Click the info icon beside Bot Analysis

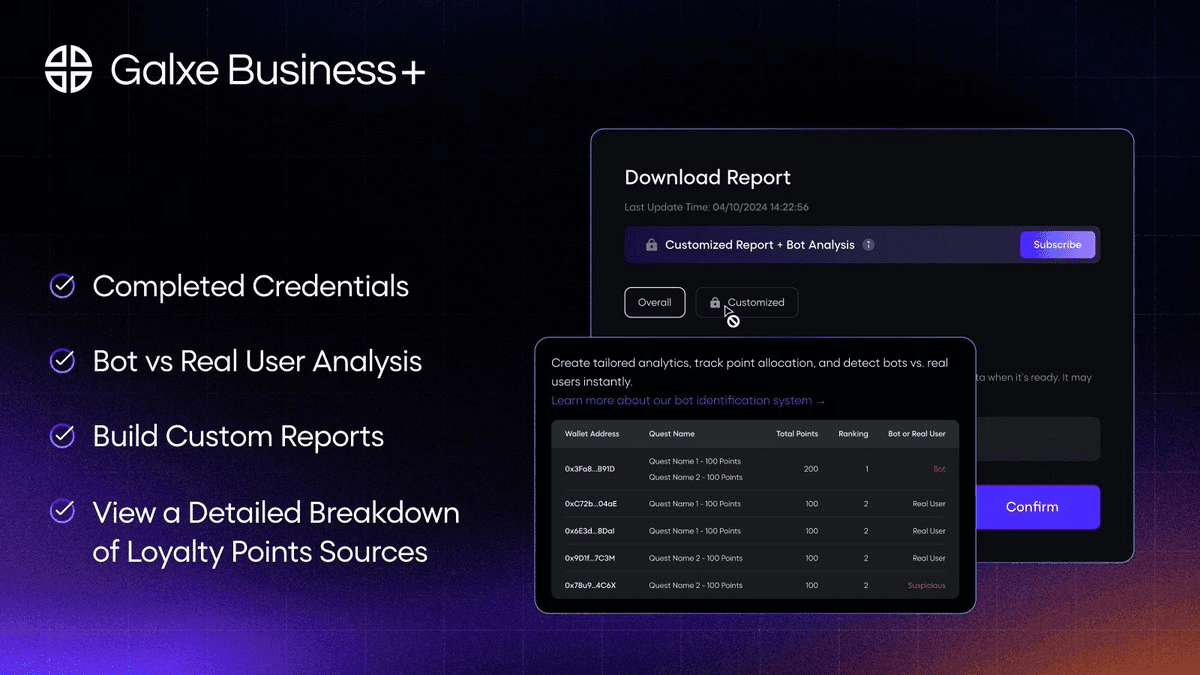click(868, 244)
